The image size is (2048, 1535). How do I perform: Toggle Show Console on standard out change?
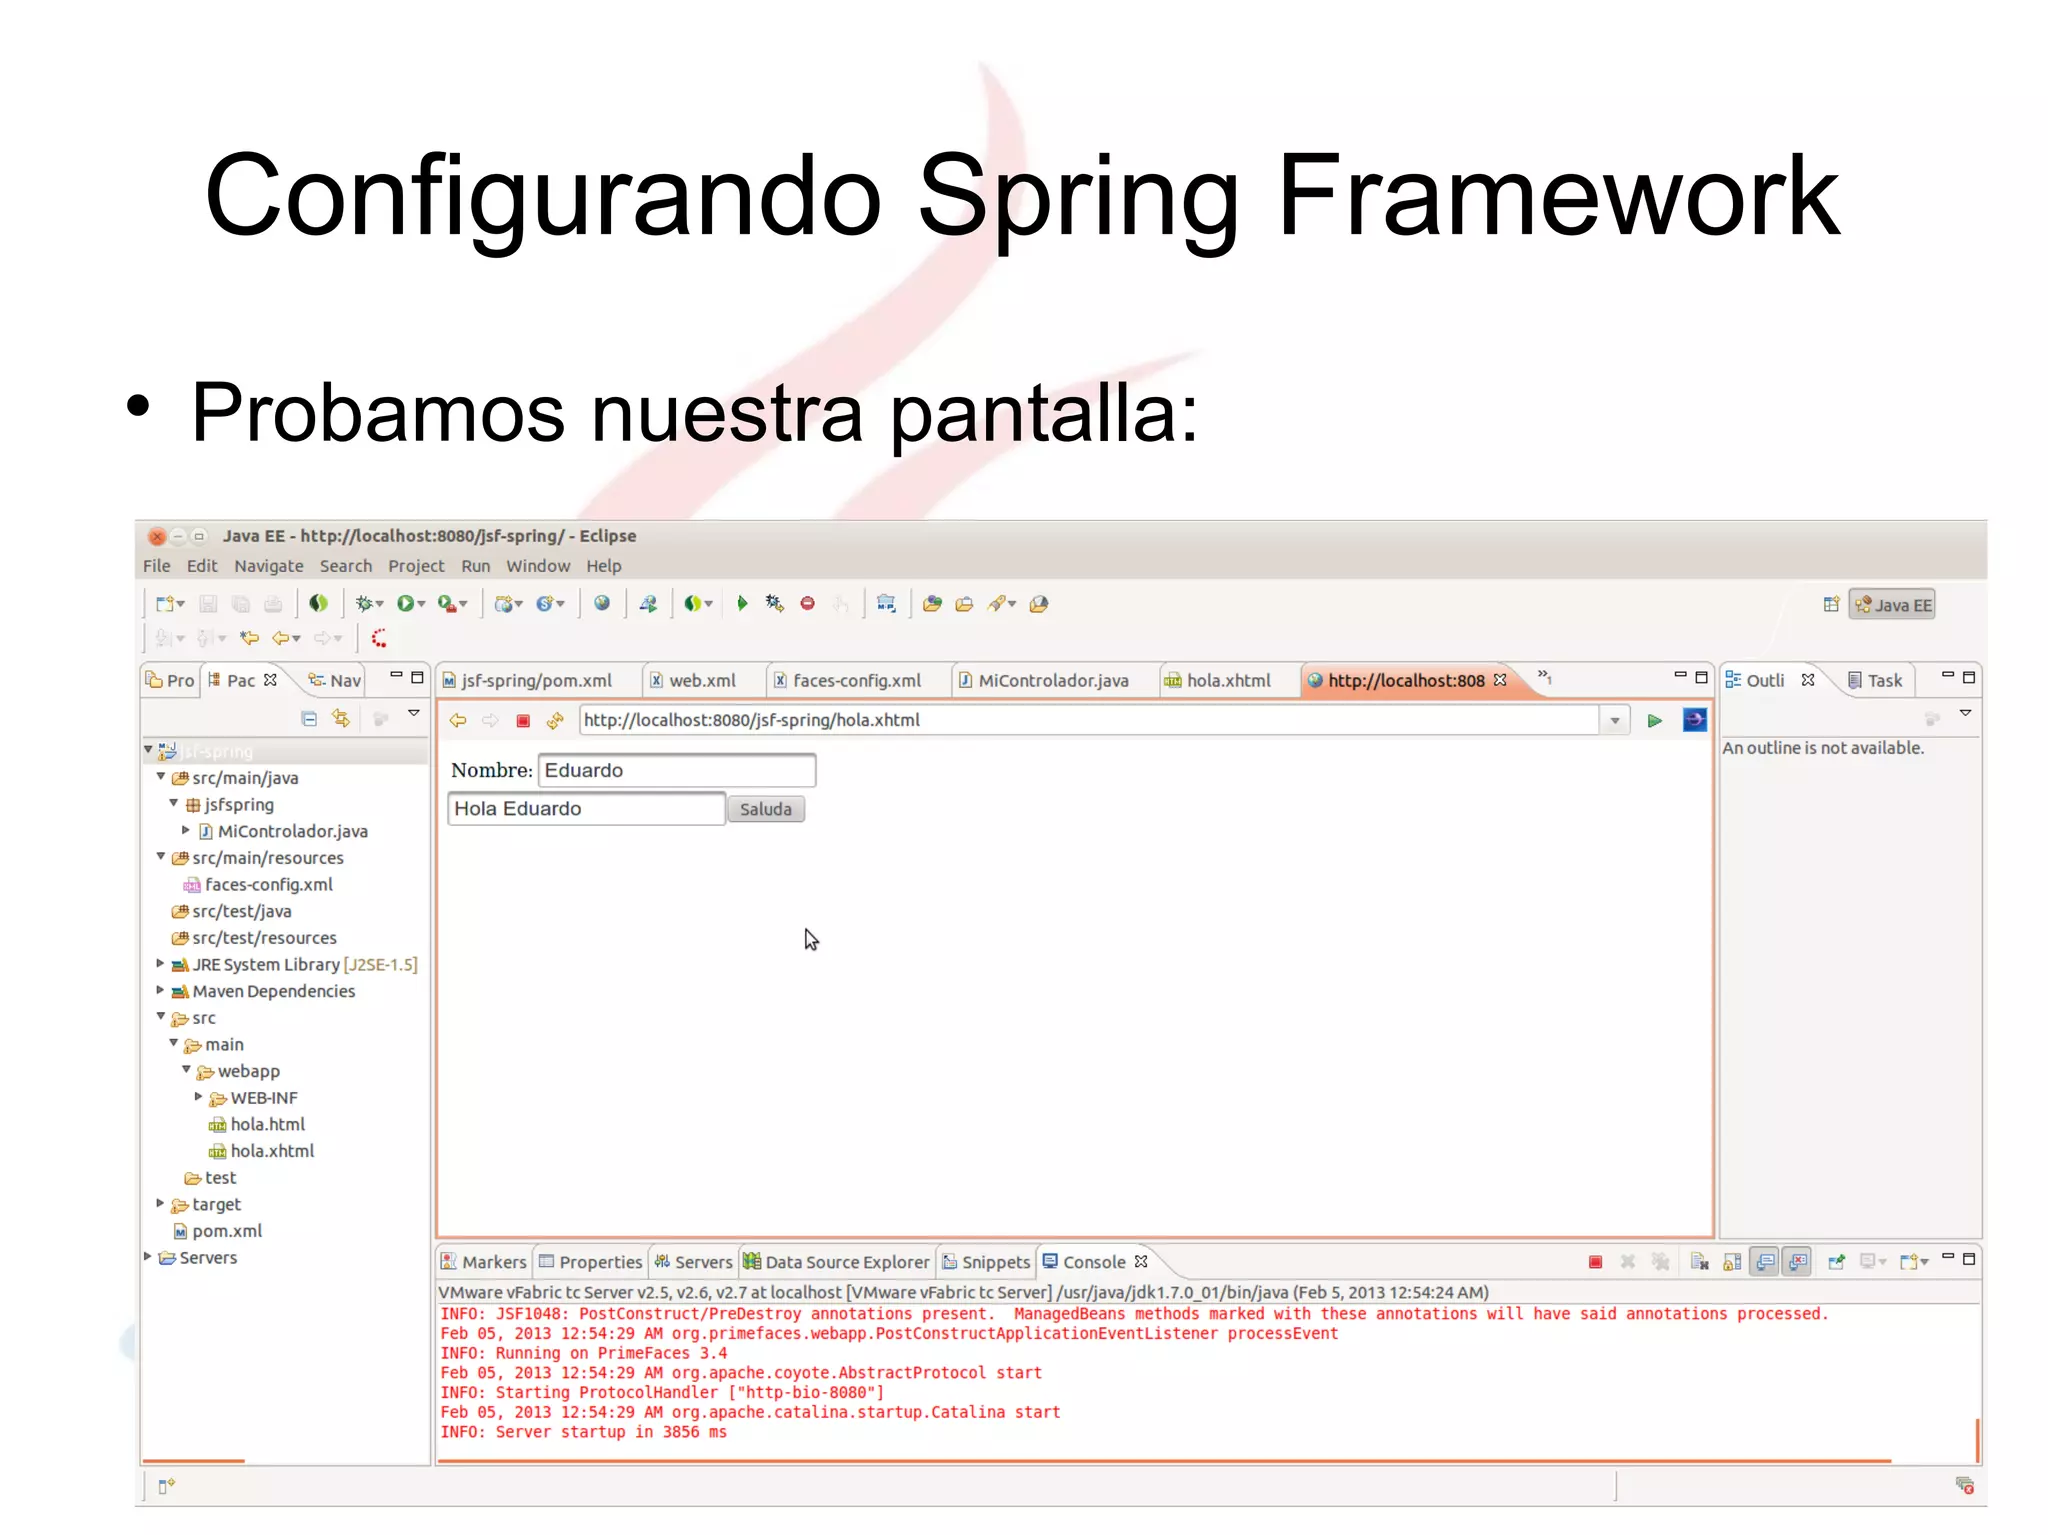coord(1766,1262)
